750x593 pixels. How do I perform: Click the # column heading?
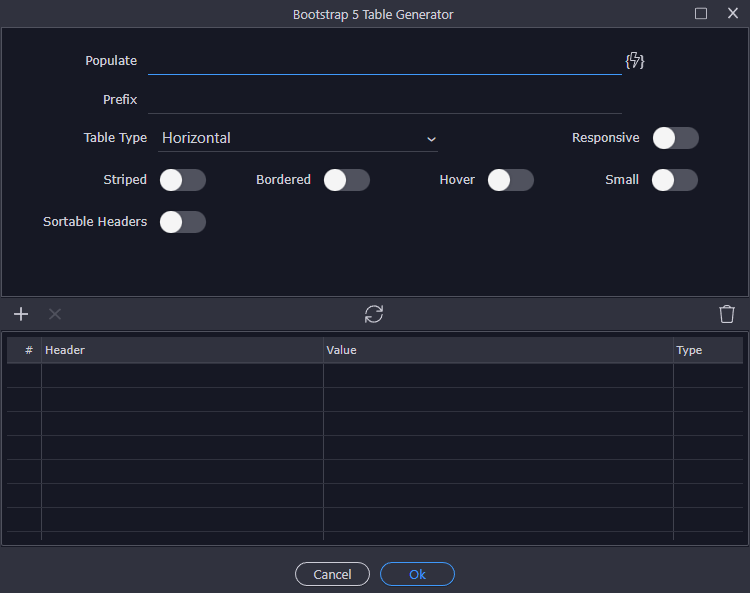point(24,350)
